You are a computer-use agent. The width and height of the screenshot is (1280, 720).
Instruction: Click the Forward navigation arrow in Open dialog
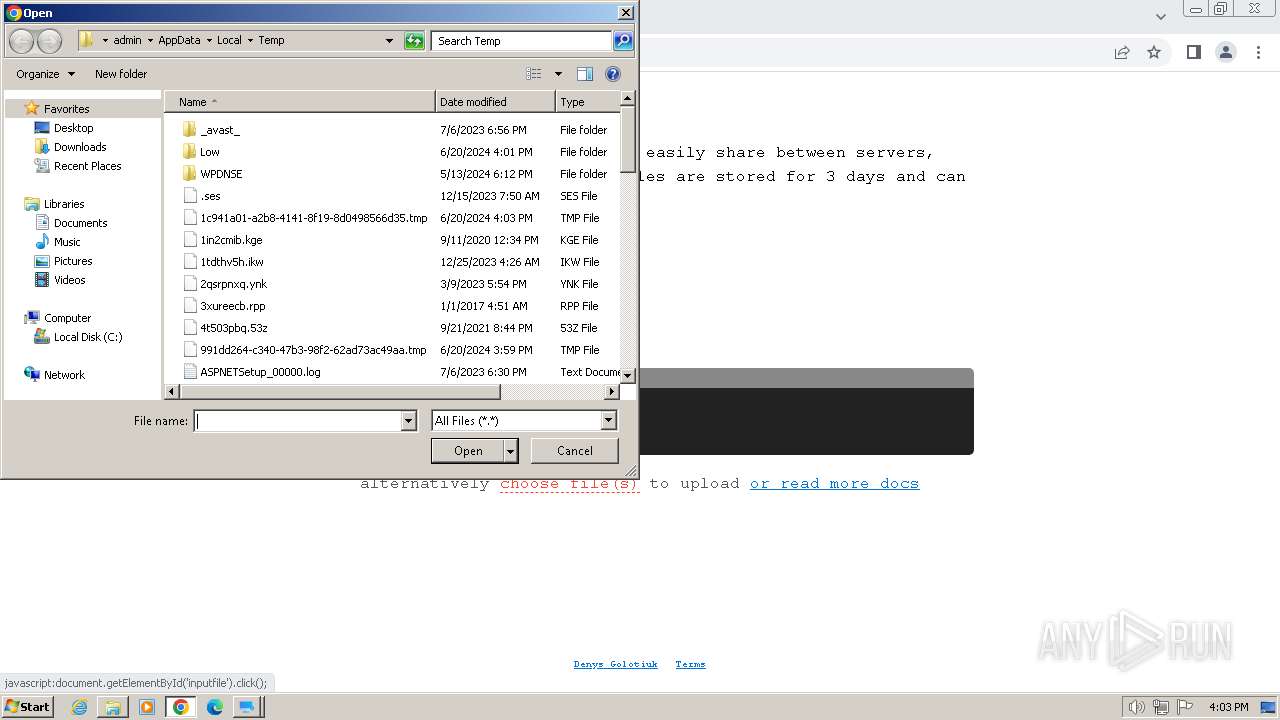(x=49, y=41)
